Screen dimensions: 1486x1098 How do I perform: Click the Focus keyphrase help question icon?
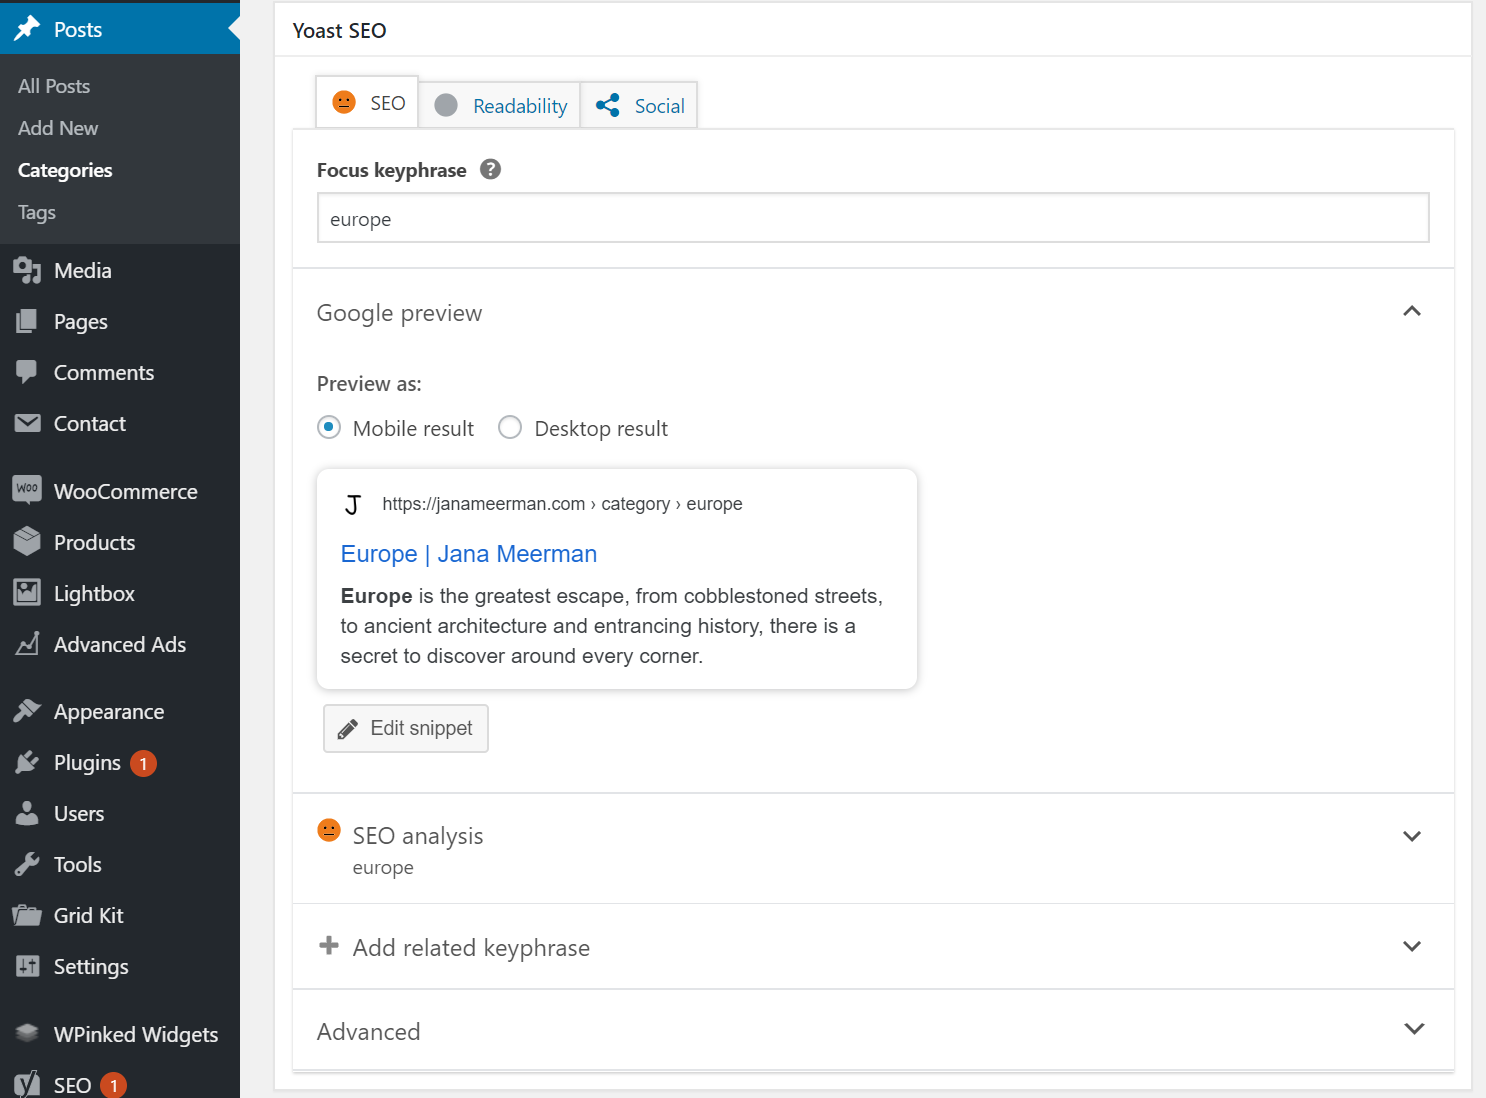[x=490, y=169]
